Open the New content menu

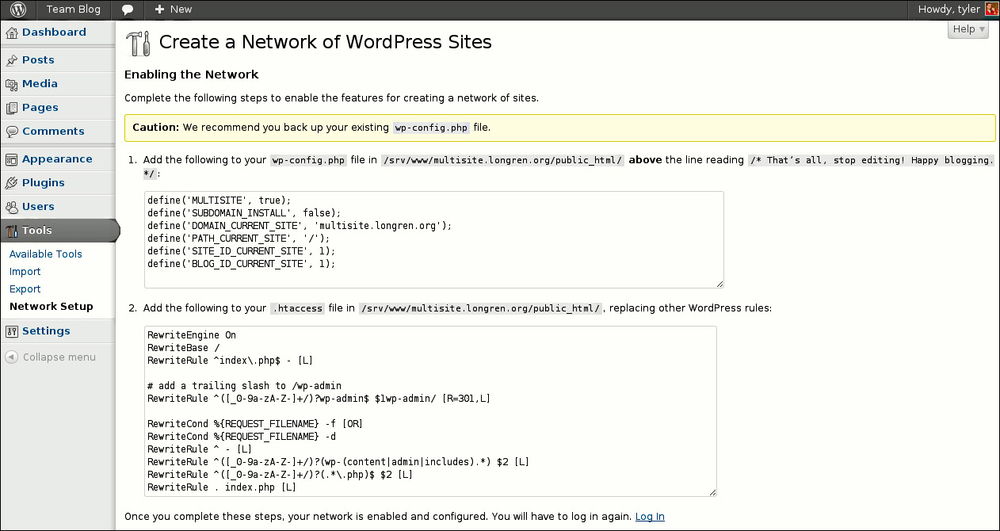pyautogui.click(x=173, y=10)
